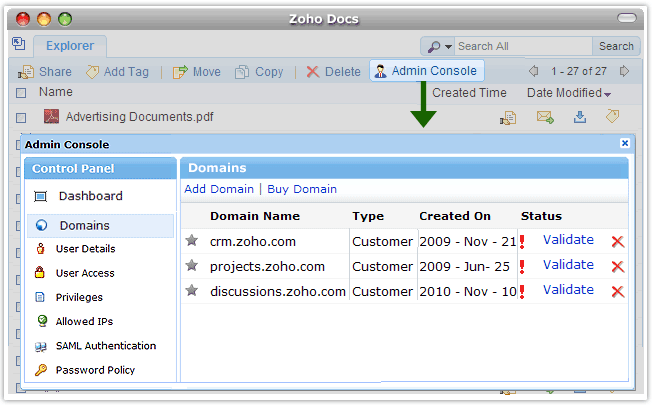Click email icon in Advertising Documents row
This screenshot has width=652, height=406.
click(545, 117)
